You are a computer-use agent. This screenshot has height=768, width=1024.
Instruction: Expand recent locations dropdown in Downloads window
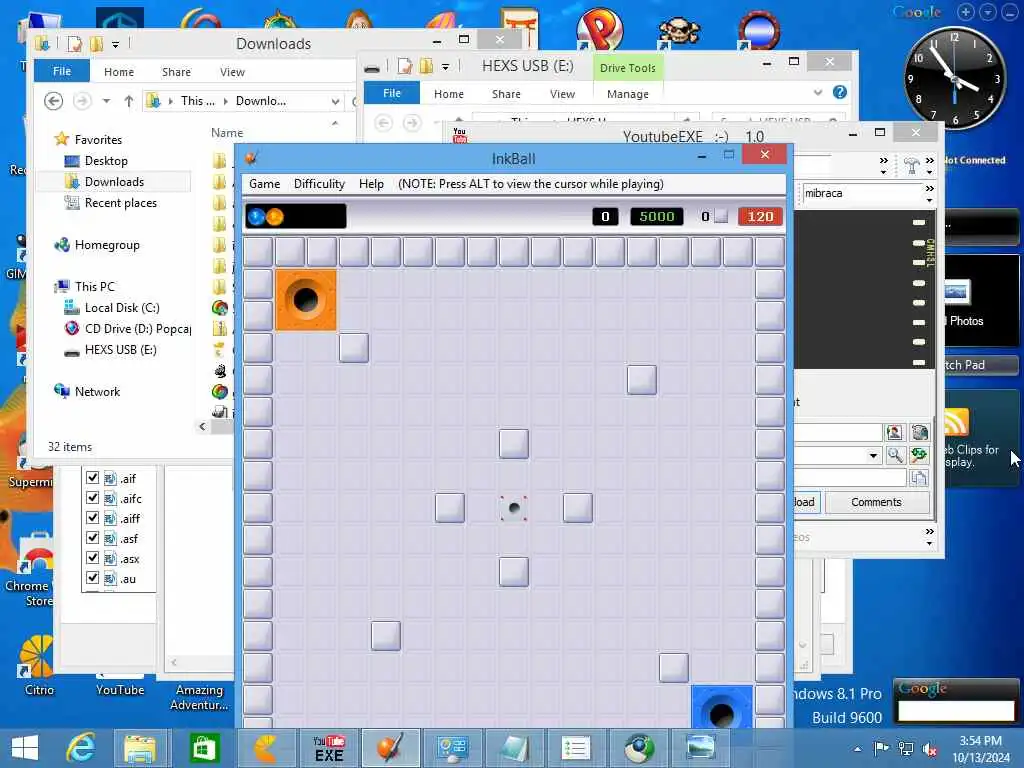(106, 101)
